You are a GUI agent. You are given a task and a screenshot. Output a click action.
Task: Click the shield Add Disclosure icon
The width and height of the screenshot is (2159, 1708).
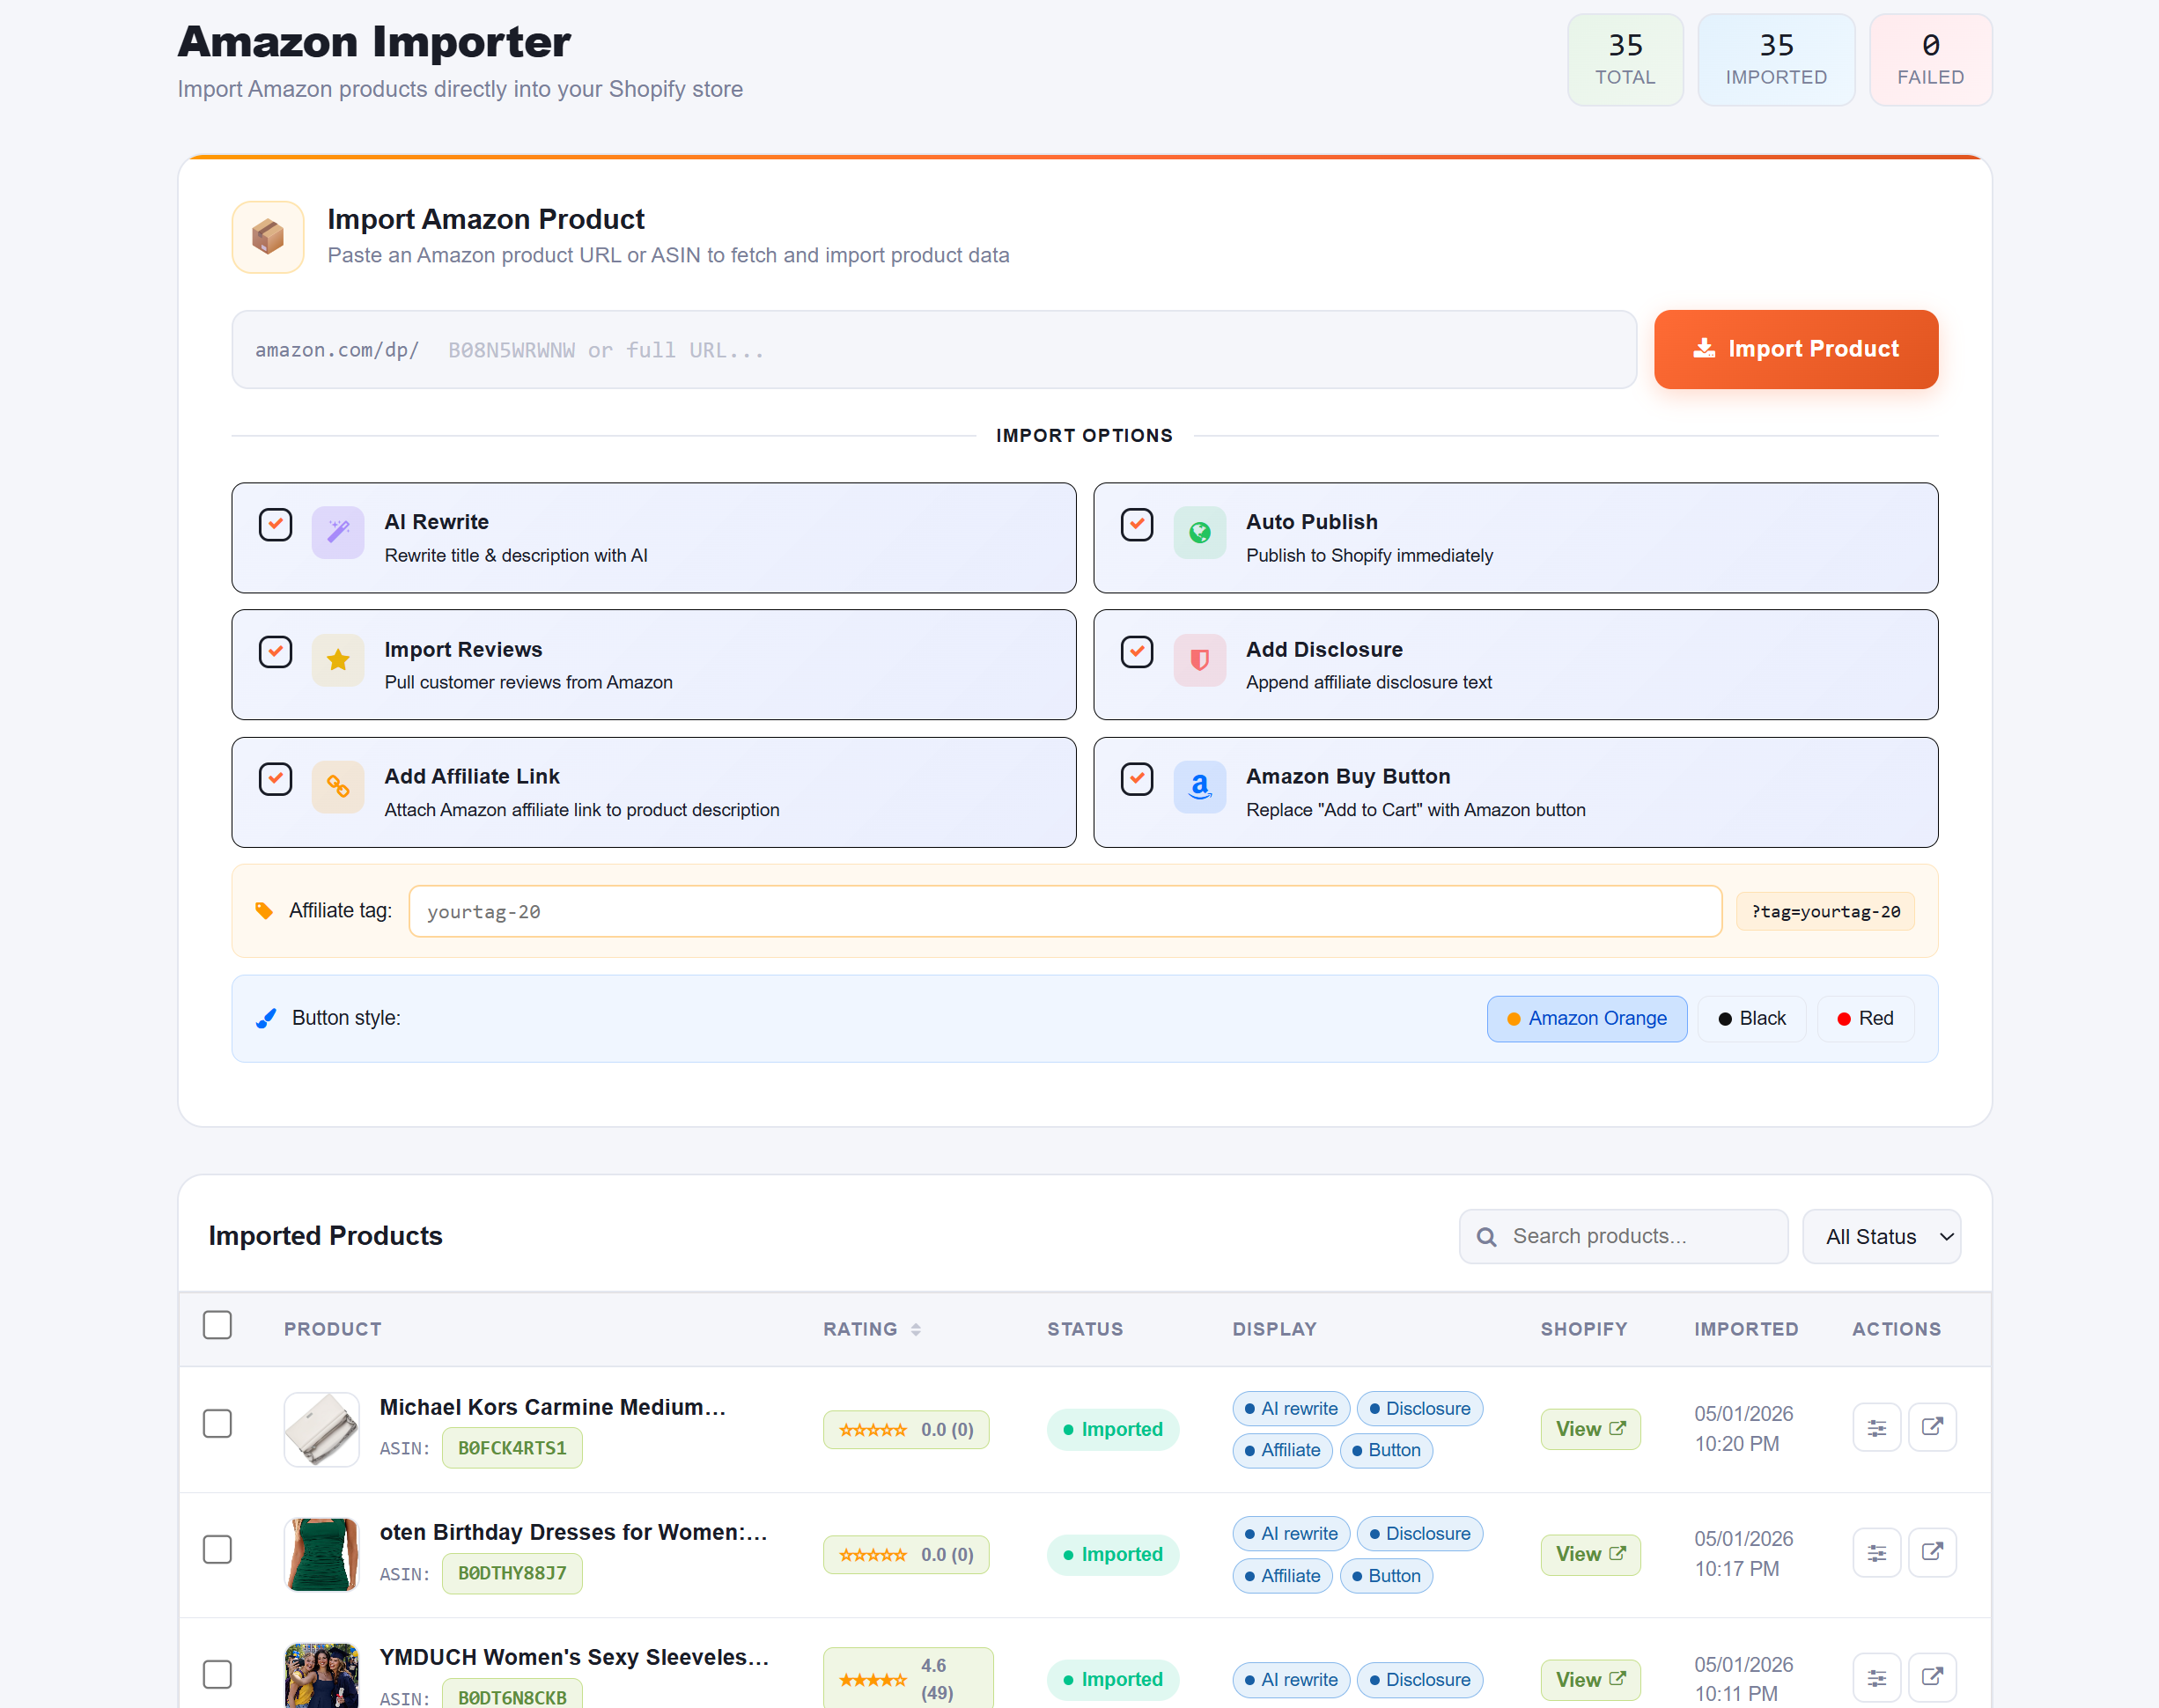tap(1200, 659)
